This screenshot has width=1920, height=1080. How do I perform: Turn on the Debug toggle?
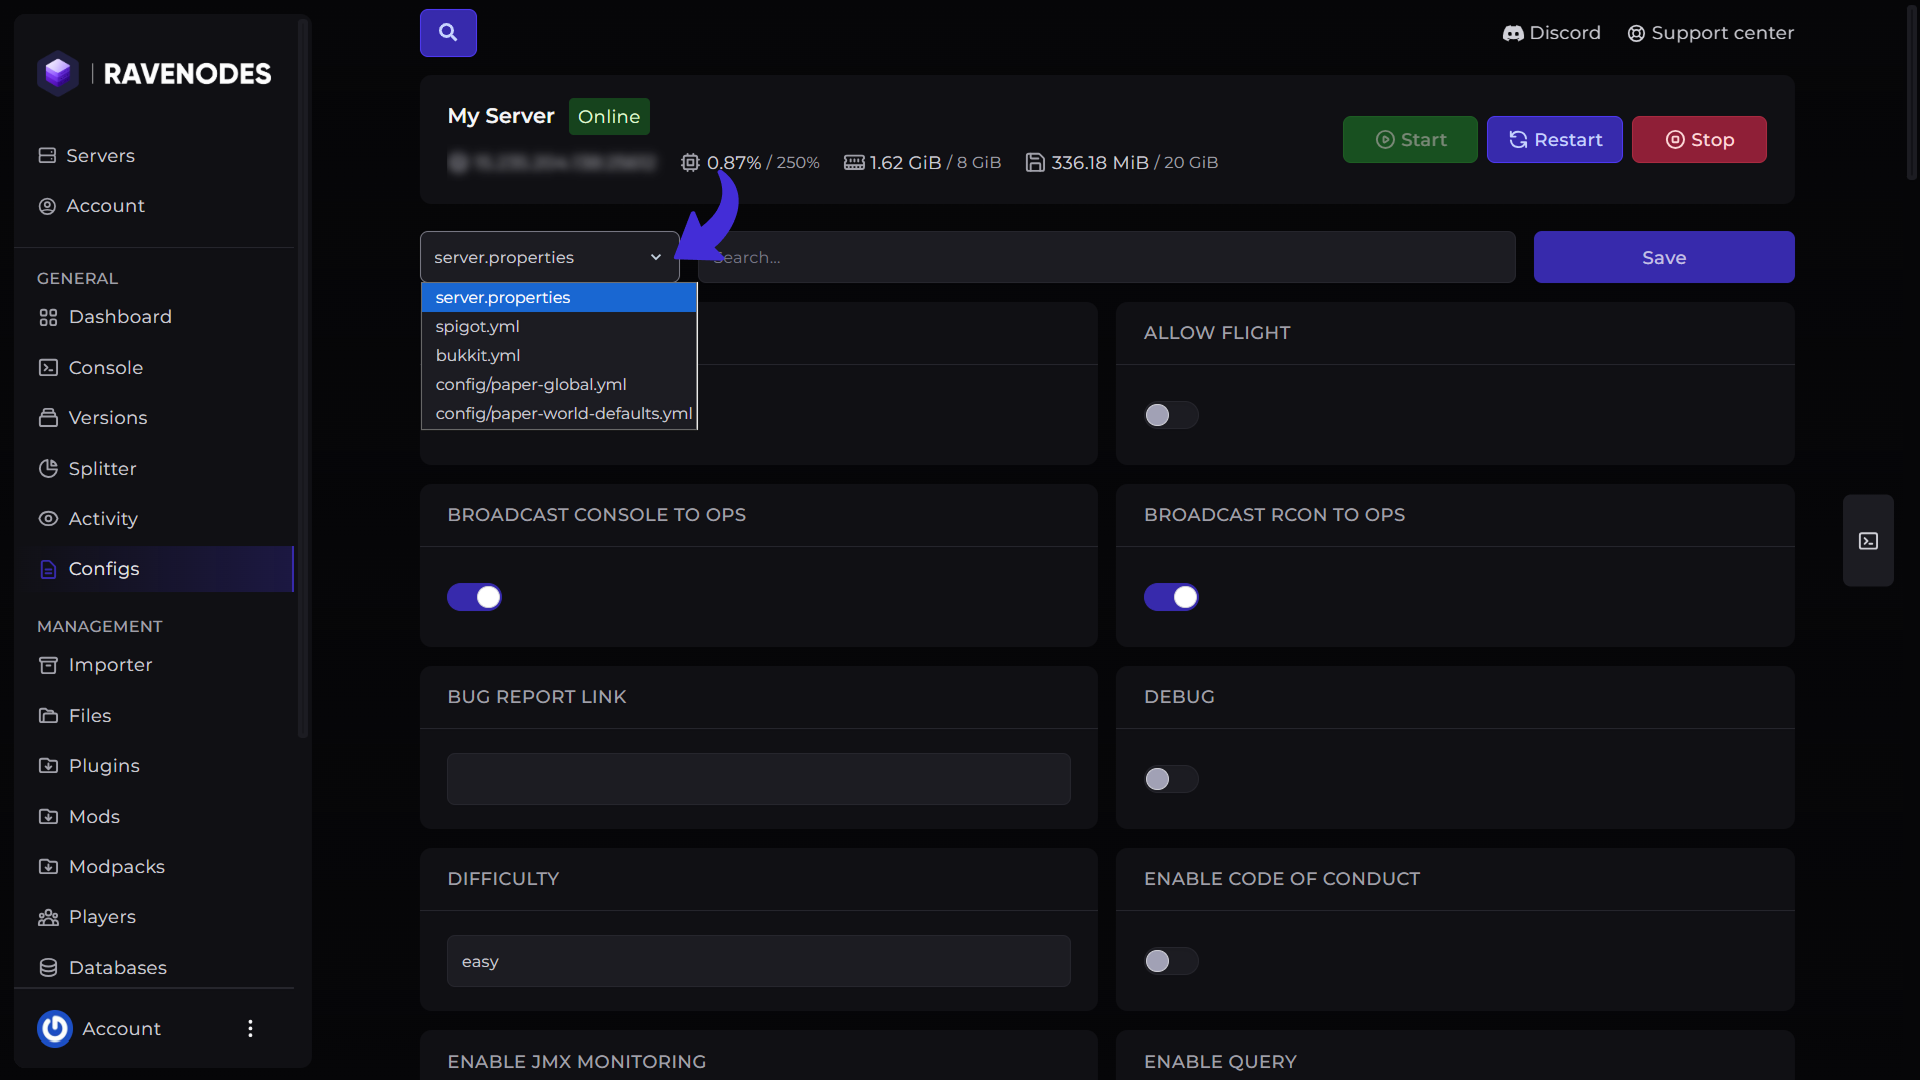(x=1171, y=779)
